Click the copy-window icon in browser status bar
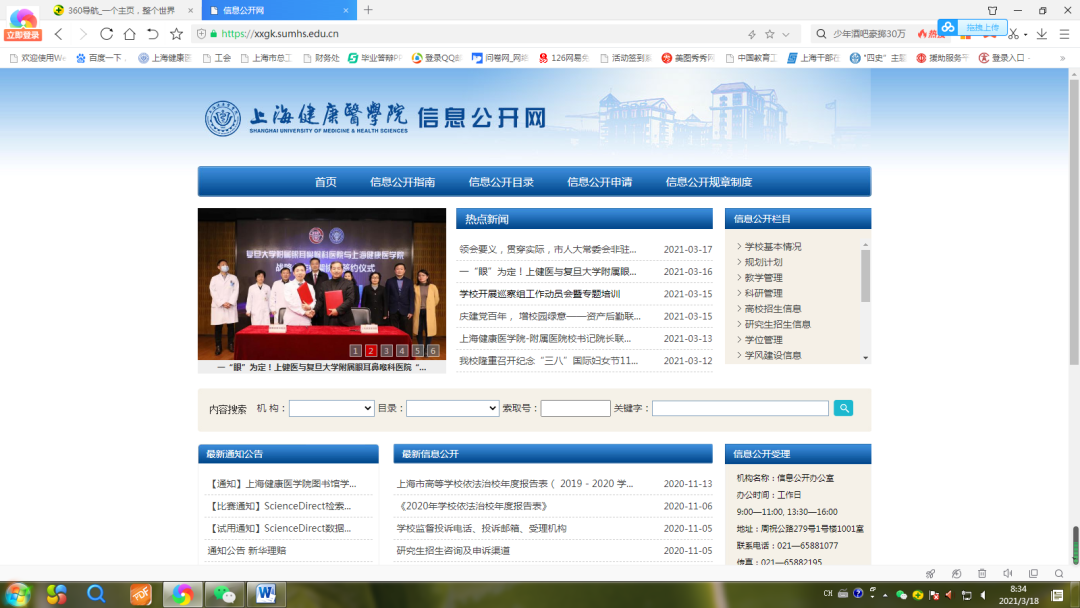The image size is (1080, 608). tap(1033, 574)
